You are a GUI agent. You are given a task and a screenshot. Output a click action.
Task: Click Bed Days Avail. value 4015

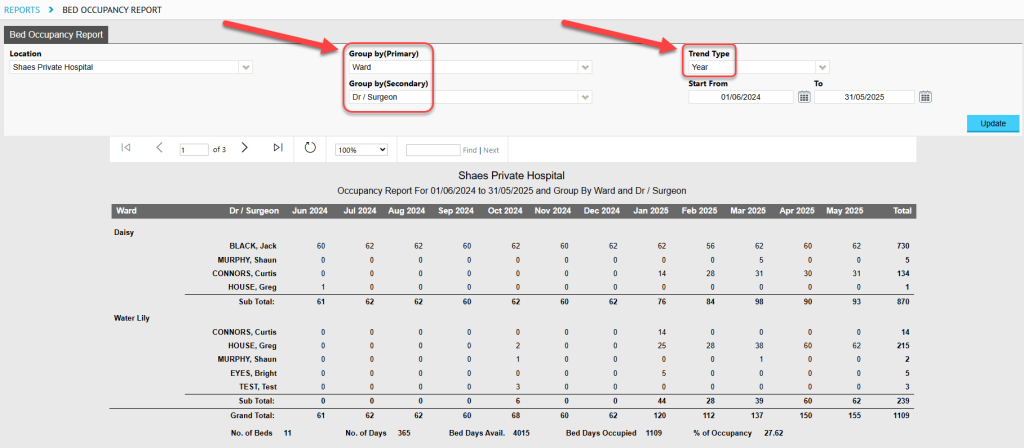point(520,433)
